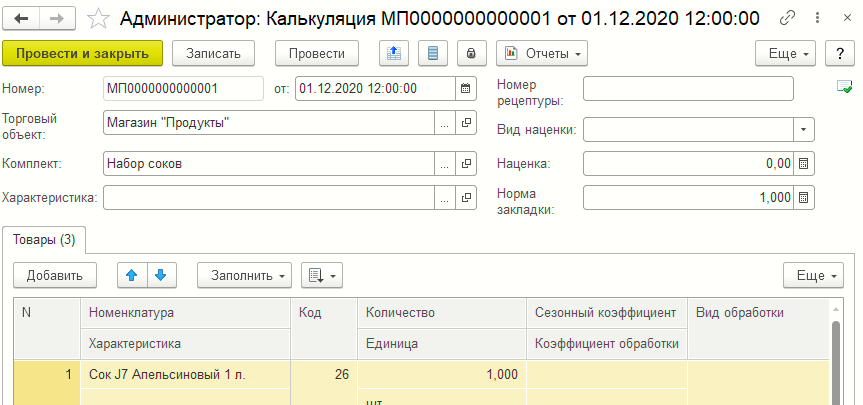
Task: Click the Номер рецептуры input field
Action: (x=688, y=89)
